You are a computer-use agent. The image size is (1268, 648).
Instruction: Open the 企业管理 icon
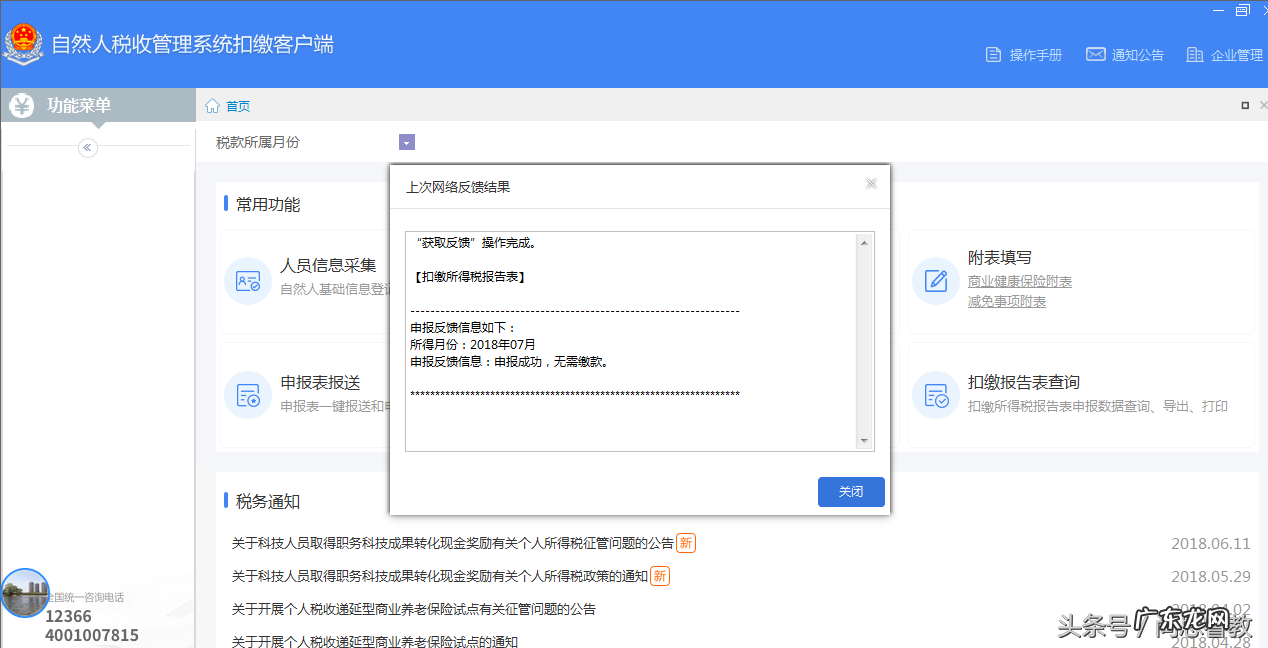1195,55
